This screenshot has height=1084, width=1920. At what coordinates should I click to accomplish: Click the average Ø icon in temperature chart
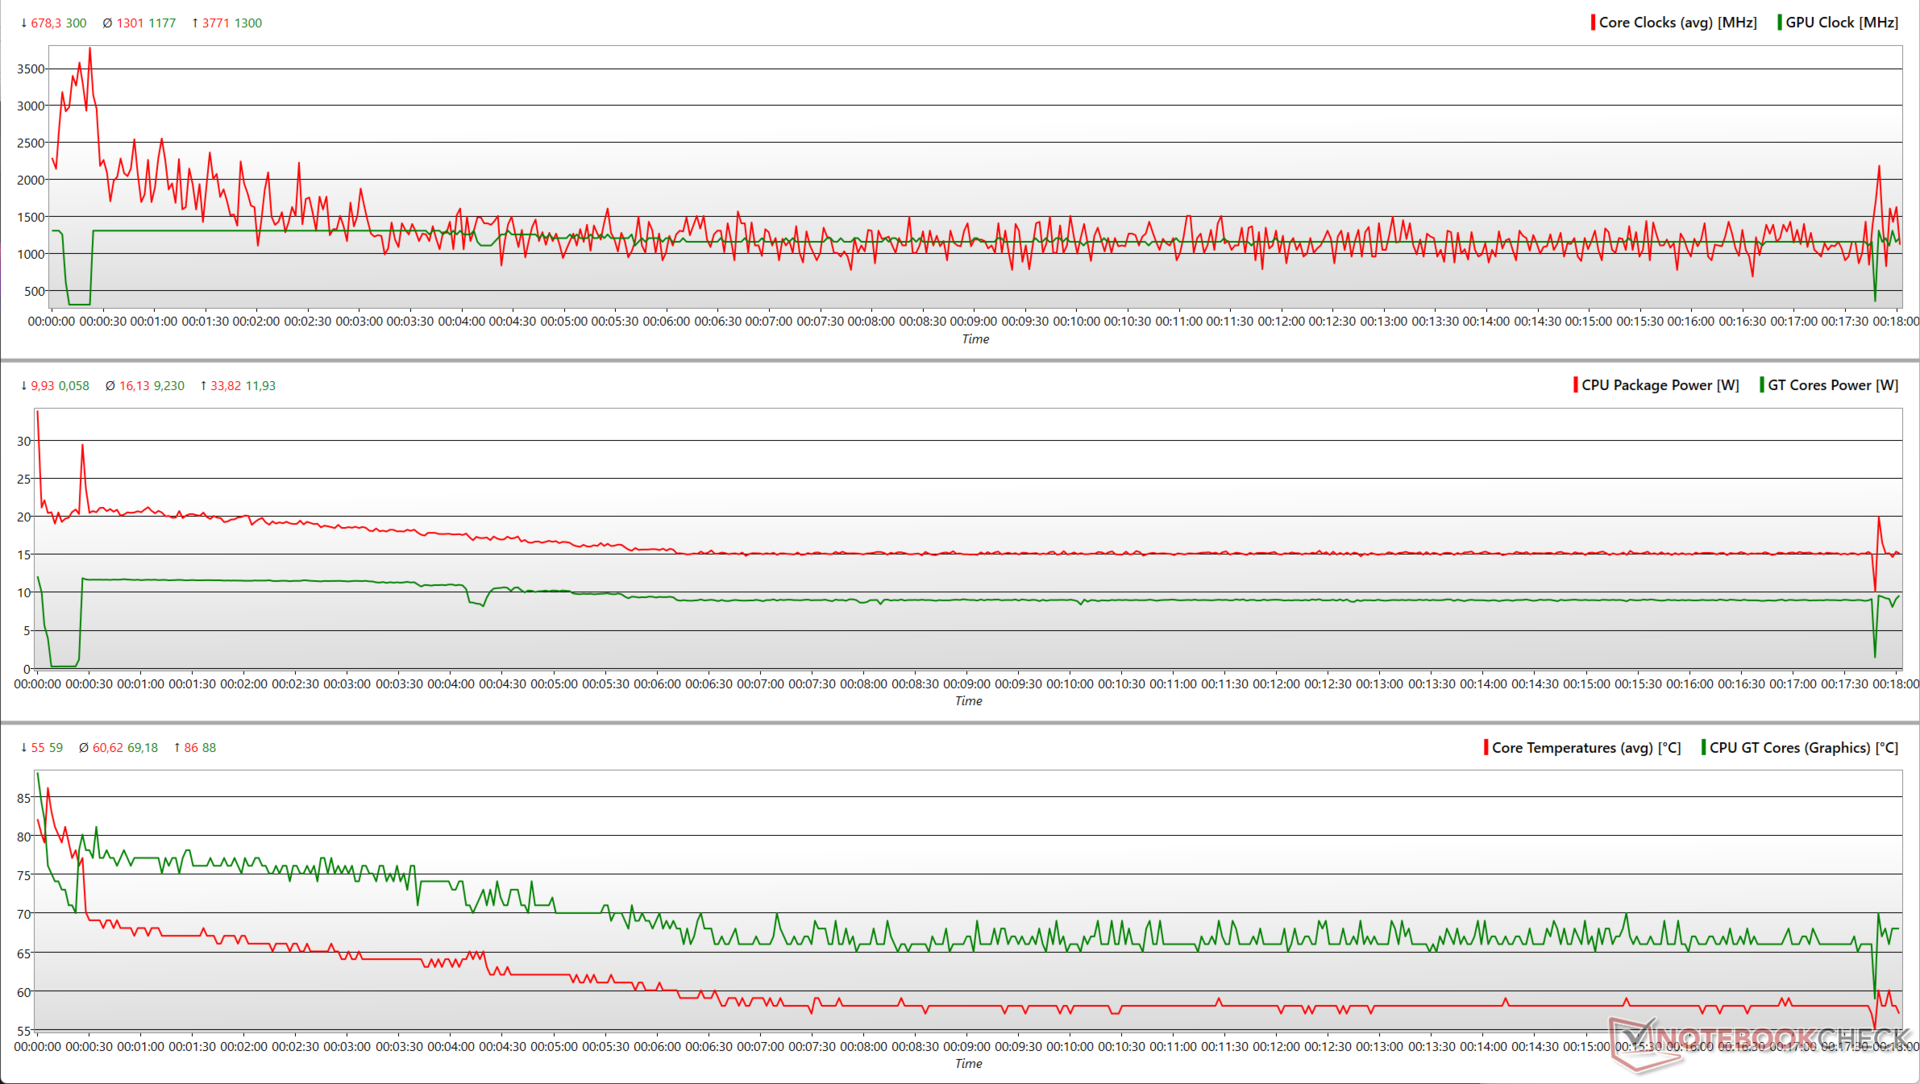pyautogui.click(x=84, y=748)
